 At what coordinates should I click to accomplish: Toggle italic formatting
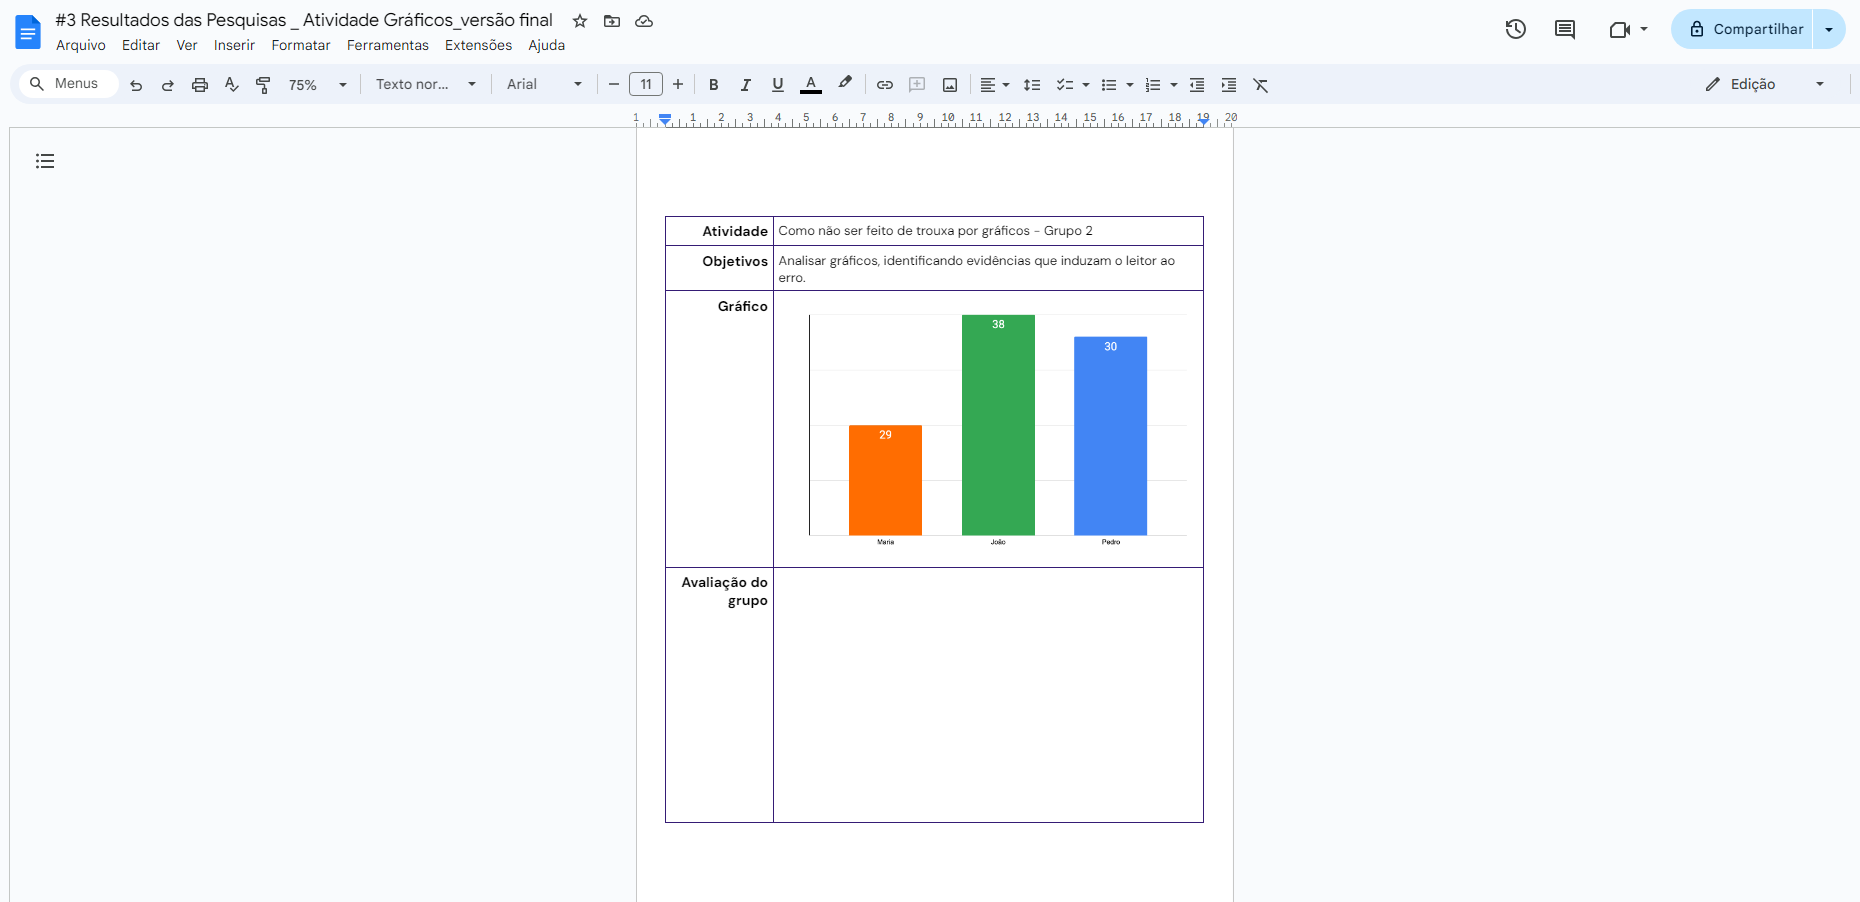point(746,85)
